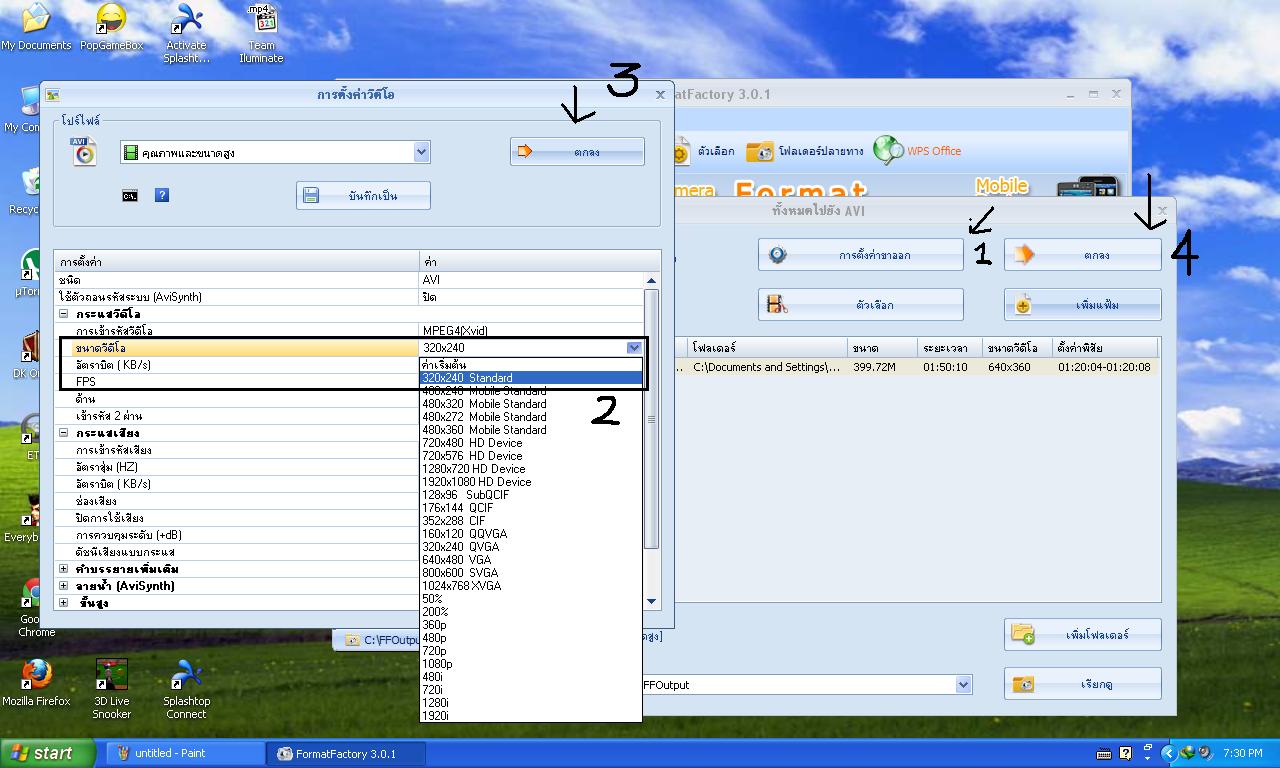Click the WPS Office toolbar icon

pyautogui.click(x=917, y=151)
